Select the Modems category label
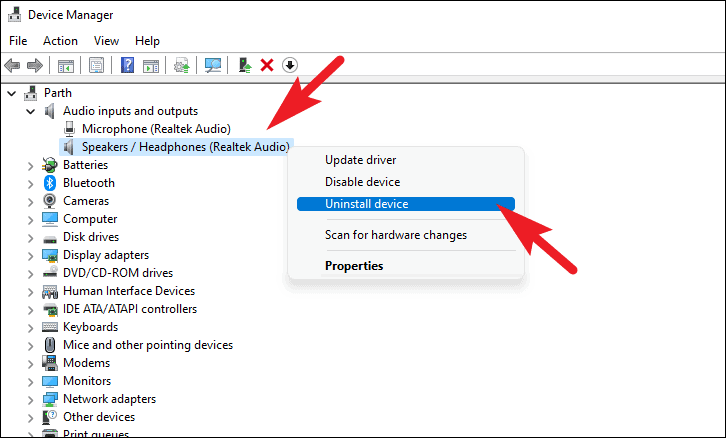726x438 pixels. [x=87, y=363]
